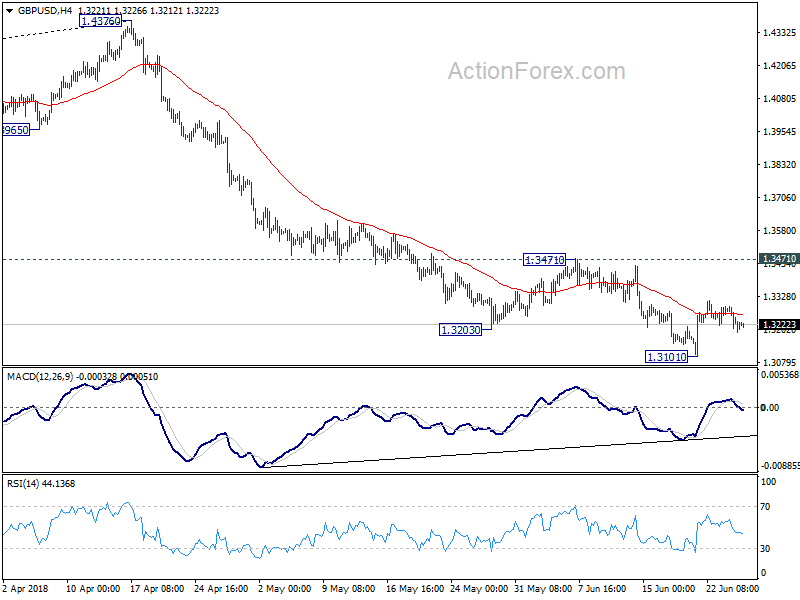Click the MACD 0.00 zero level label
Image resolution: width=800 pixels, height=600 pixels.
[769, 407]
